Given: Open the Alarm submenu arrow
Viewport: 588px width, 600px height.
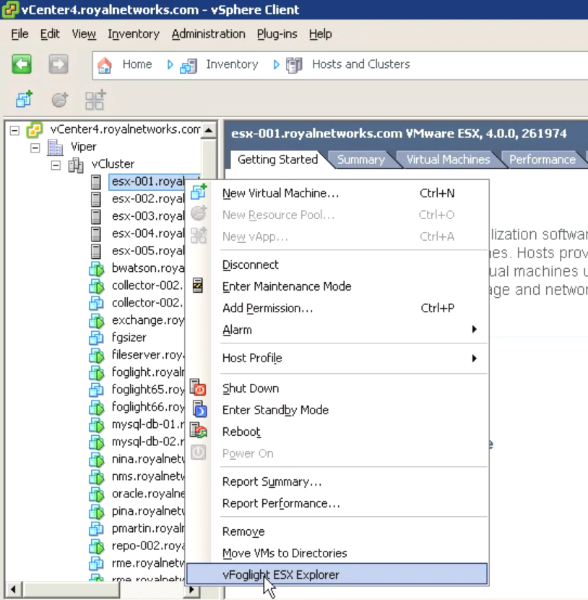Looking at the screenshot, I should 474,329.
